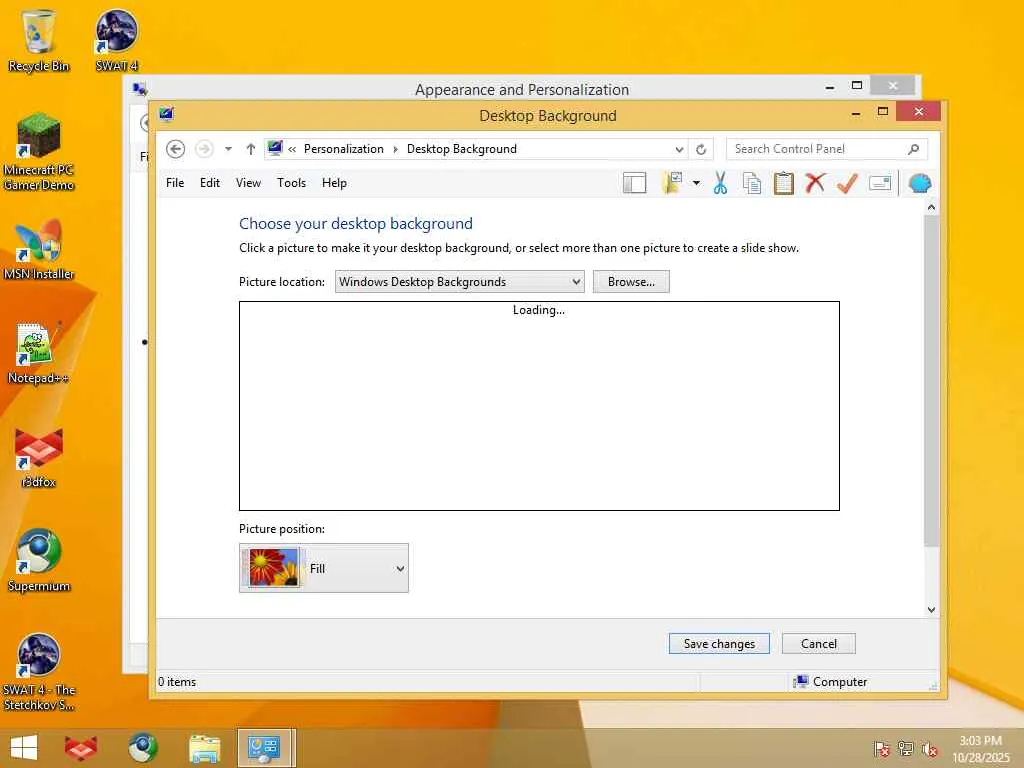Click the preview pane layout toolbar icon
This screenshot has height=768, width=1024.
634,184
